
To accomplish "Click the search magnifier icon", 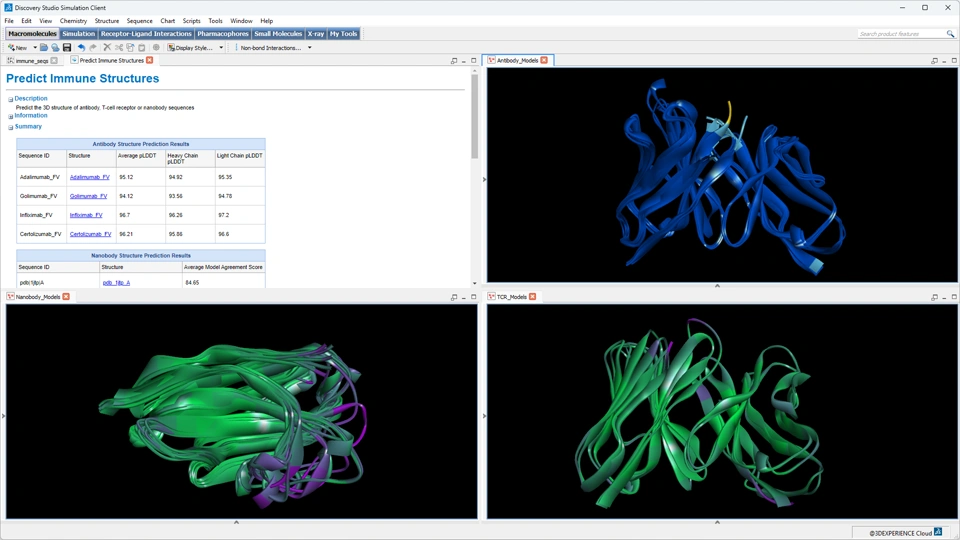I will [x=950, y=34].
